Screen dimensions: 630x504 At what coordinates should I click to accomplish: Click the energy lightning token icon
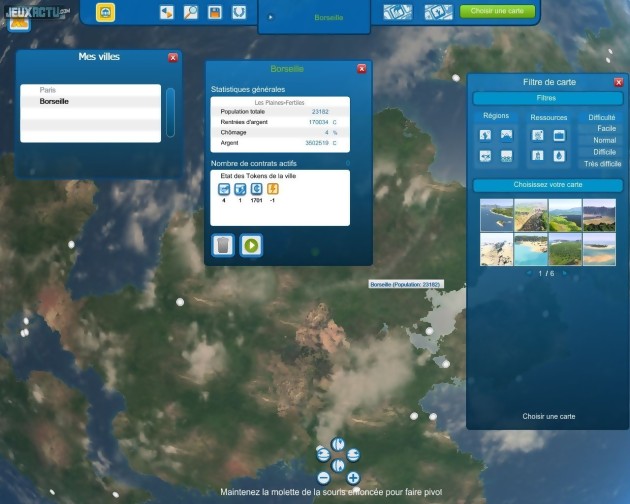click(x=272, y=188)
